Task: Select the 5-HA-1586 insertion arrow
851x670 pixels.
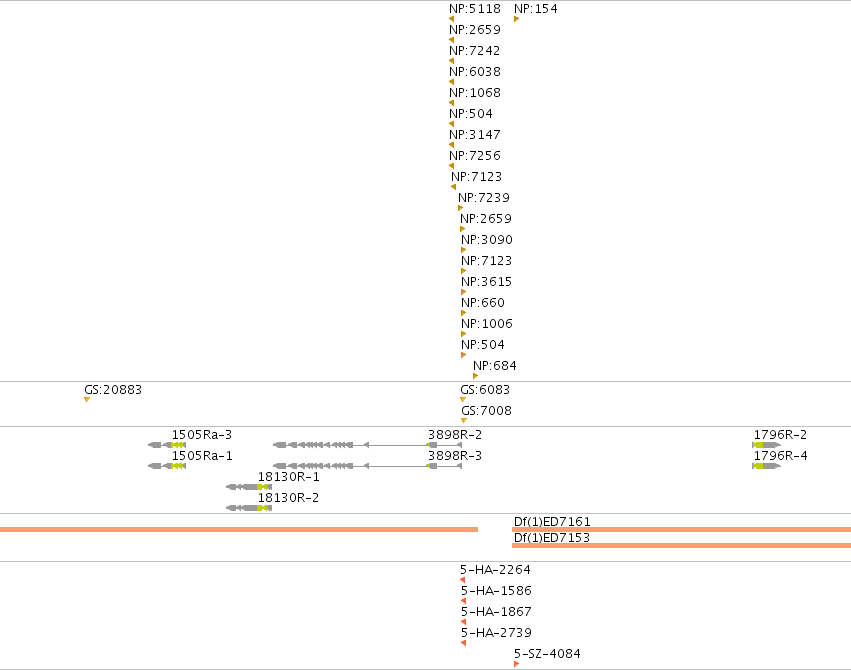Action: click(x=464, y=601)
